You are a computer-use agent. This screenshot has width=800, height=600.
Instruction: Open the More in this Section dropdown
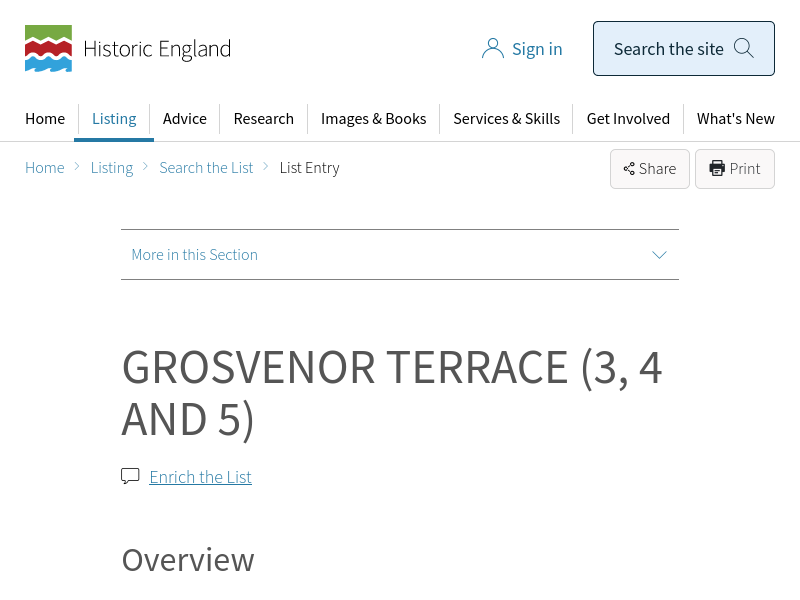pos(195,255)
